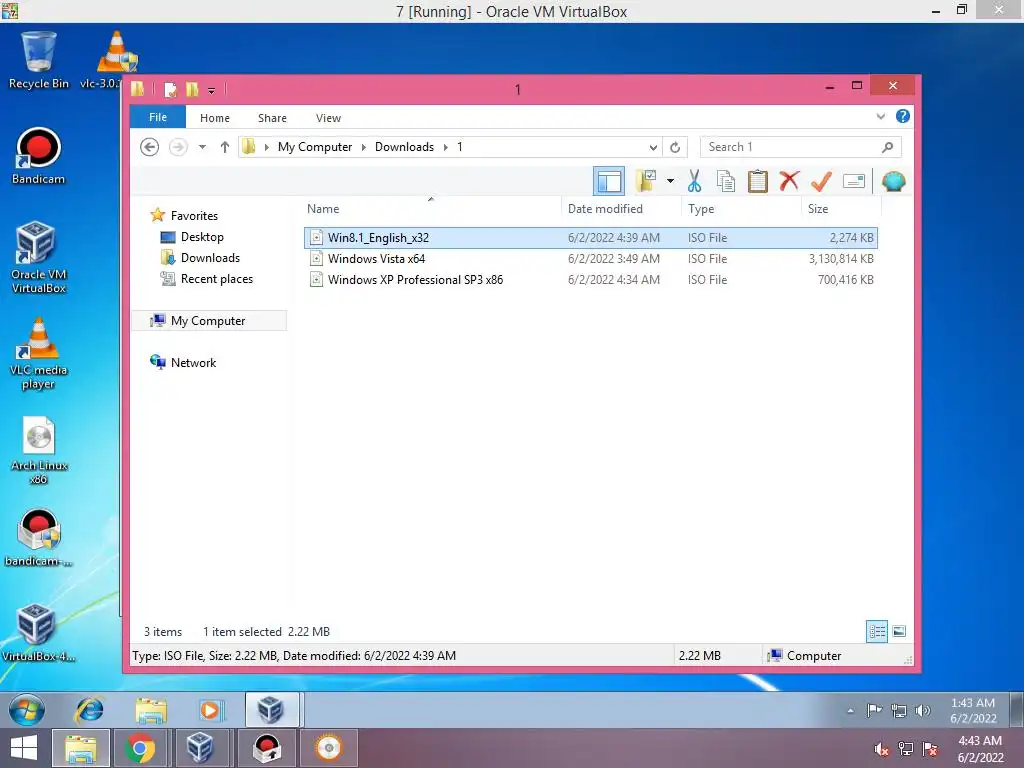Switch to large icons view

click(x=899, y=632)
